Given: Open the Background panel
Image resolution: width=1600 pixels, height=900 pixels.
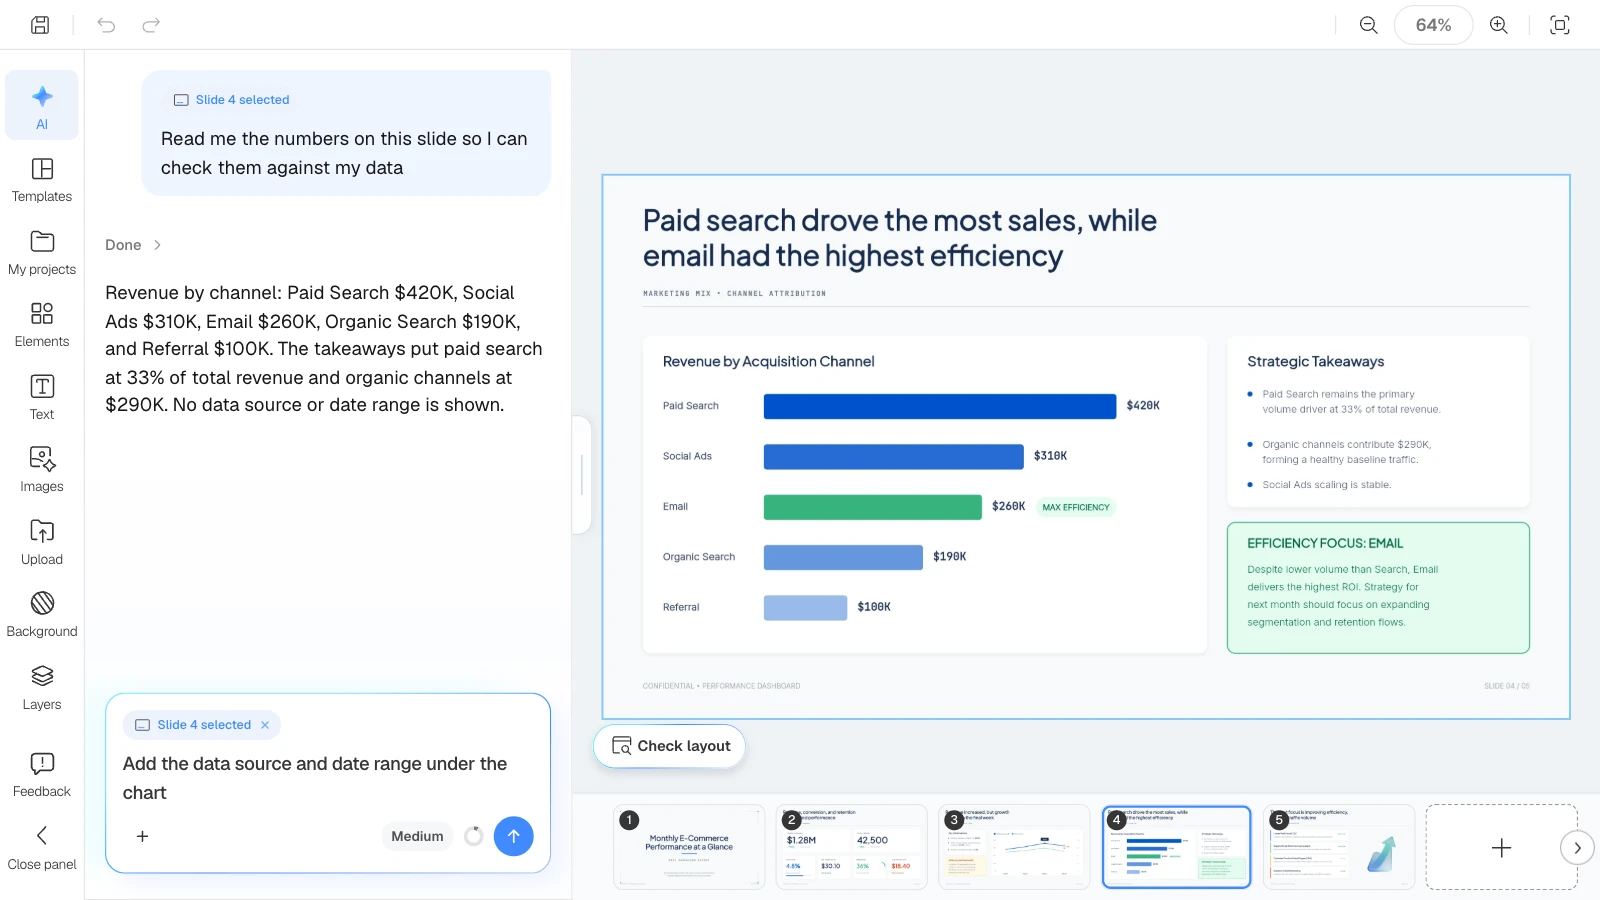Looking at the screenshot, I should (x=42, y=615).
